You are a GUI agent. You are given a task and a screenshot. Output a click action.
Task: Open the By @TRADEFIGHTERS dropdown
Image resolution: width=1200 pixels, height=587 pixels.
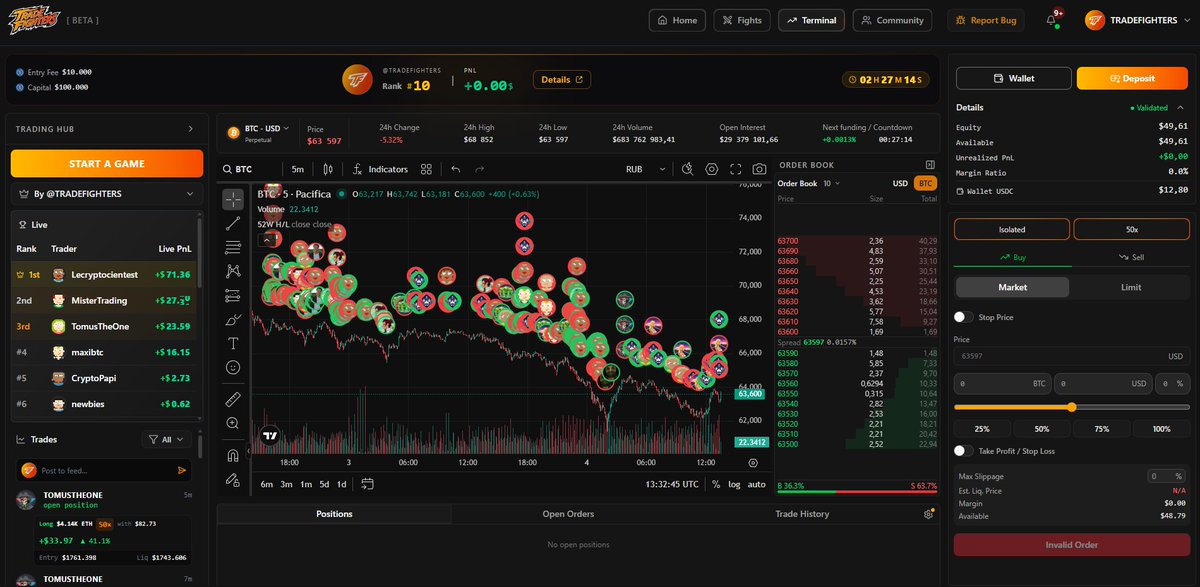pyautogui.click(x=107, y=194)
